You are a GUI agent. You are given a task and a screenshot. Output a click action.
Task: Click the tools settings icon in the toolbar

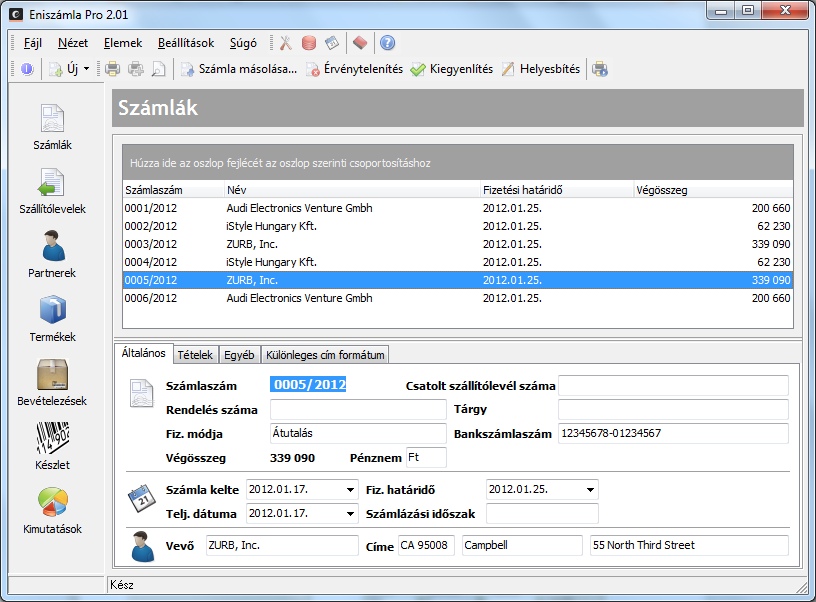click(285, 43)
